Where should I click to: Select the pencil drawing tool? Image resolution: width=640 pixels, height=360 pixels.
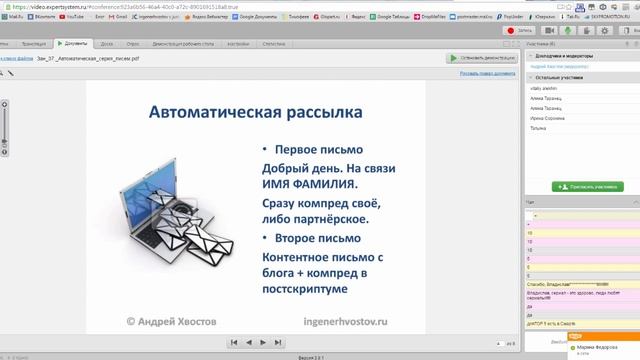click(x=11, y=73)
